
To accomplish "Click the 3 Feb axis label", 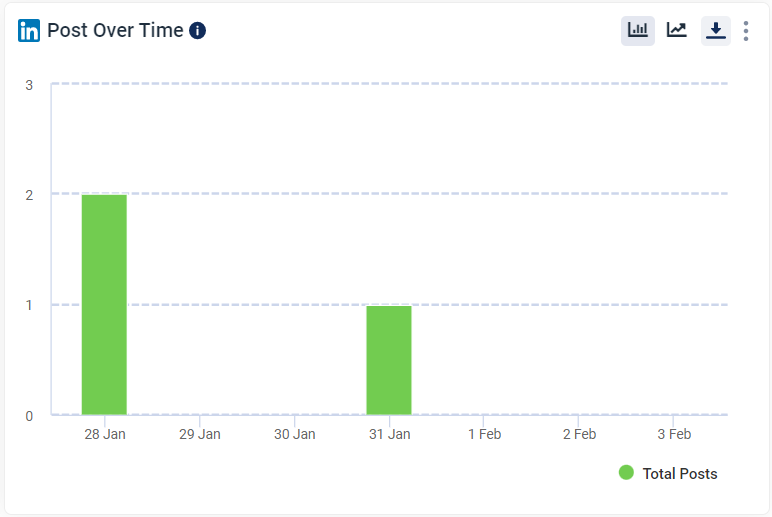I will (674, 434).
